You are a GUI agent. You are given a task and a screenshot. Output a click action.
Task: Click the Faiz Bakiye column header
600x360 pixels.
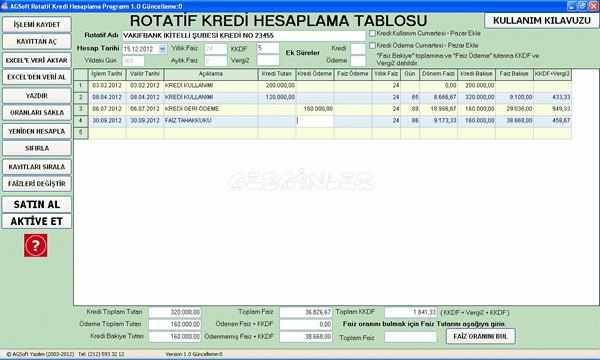click(514, 74)
